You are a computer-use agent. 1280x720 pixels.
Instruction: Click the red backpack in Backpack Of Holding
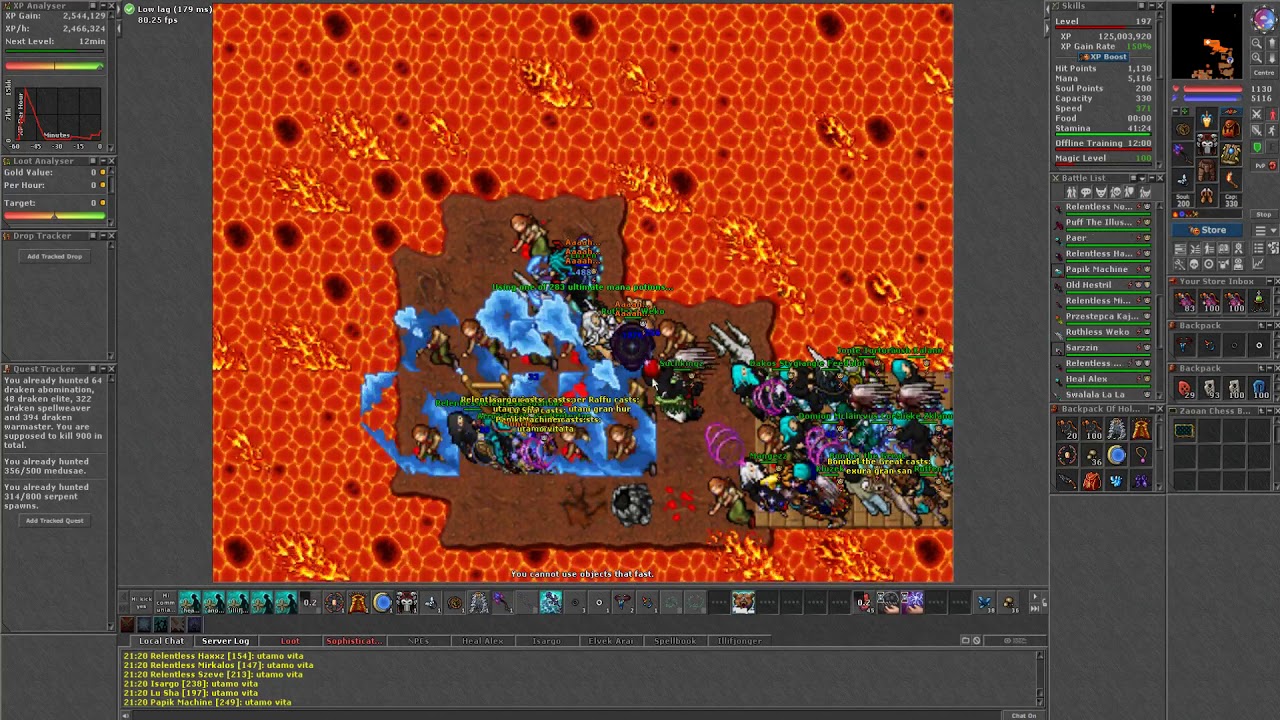[x=1092, y=481]
